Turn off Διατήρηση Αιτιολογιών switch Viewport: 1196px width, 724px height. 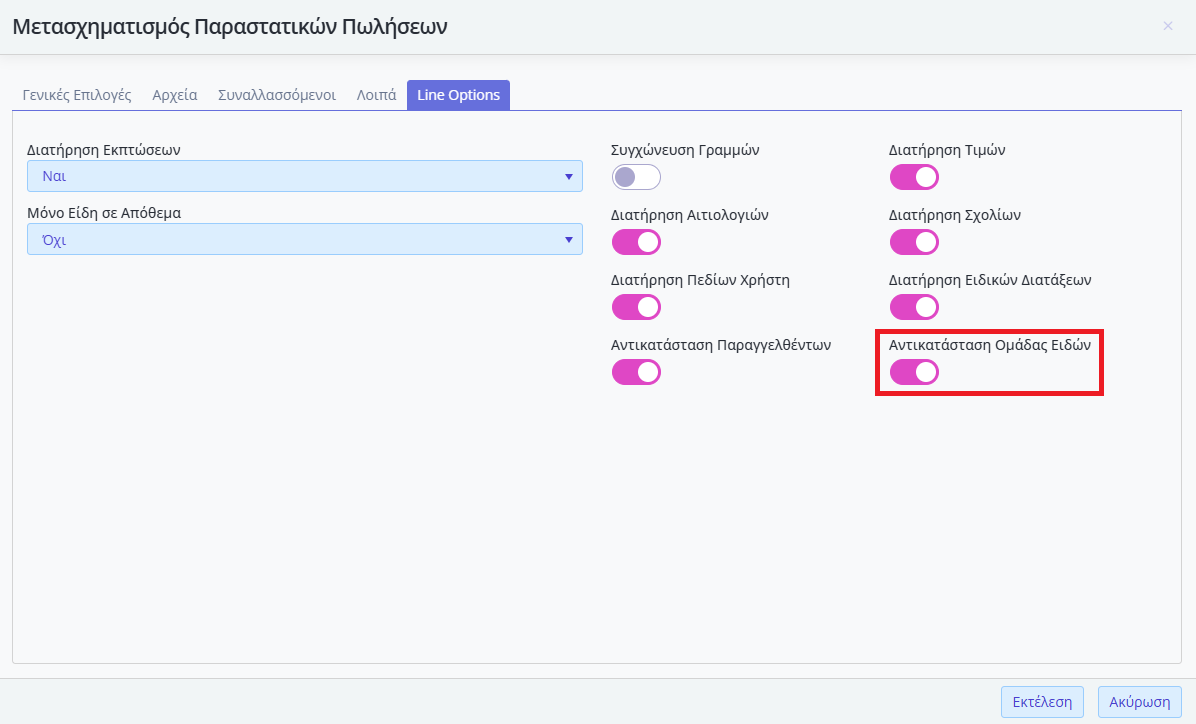click(636, 242)
